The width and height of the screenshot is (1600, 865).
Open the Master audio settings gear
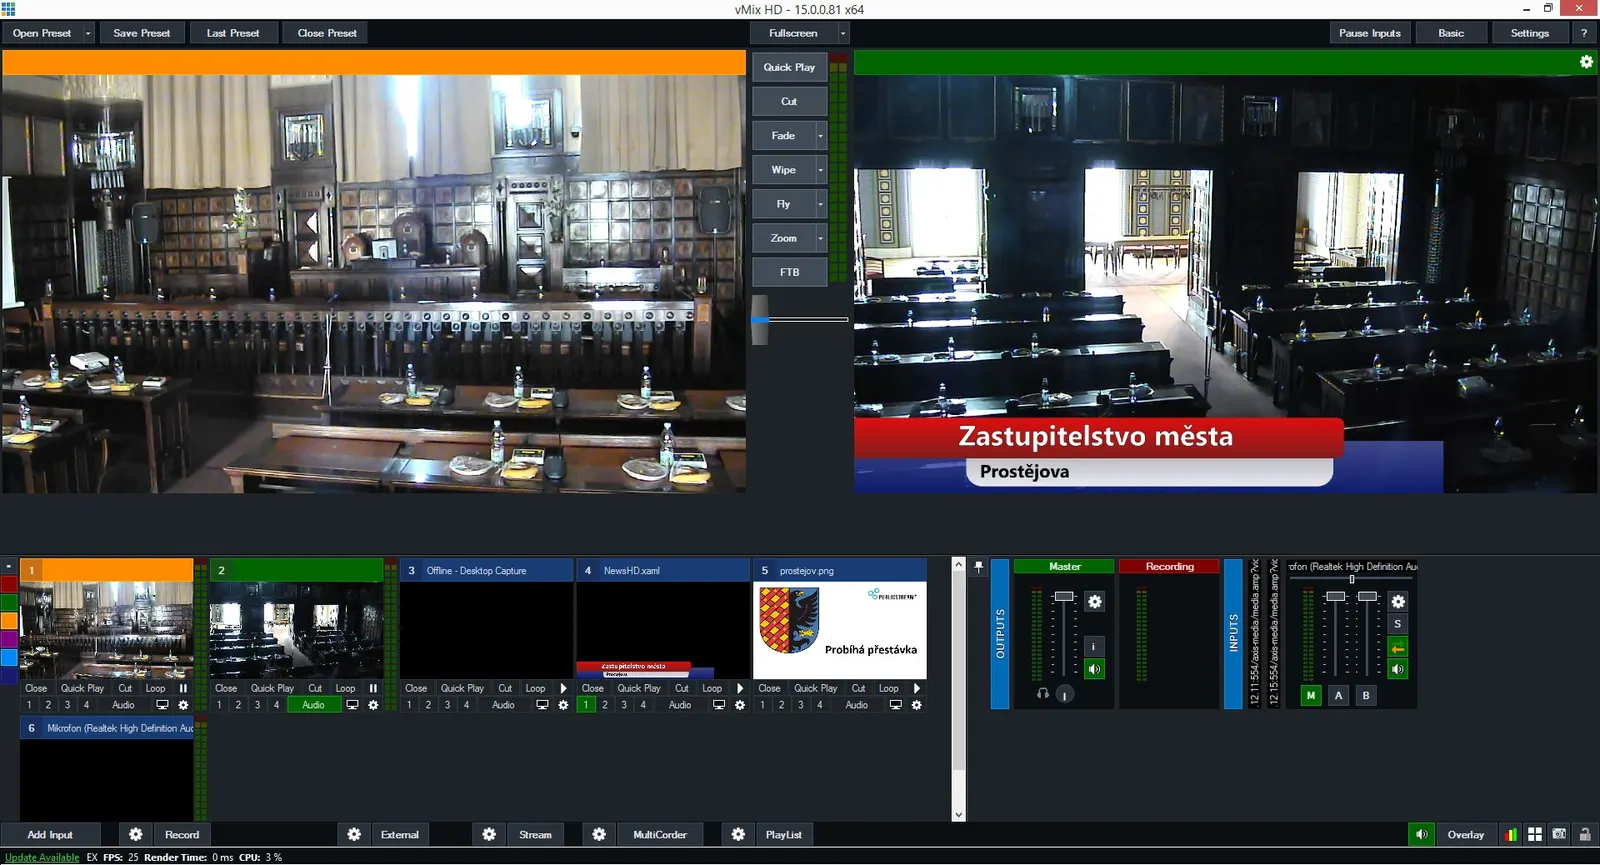tap(1095, 601)
